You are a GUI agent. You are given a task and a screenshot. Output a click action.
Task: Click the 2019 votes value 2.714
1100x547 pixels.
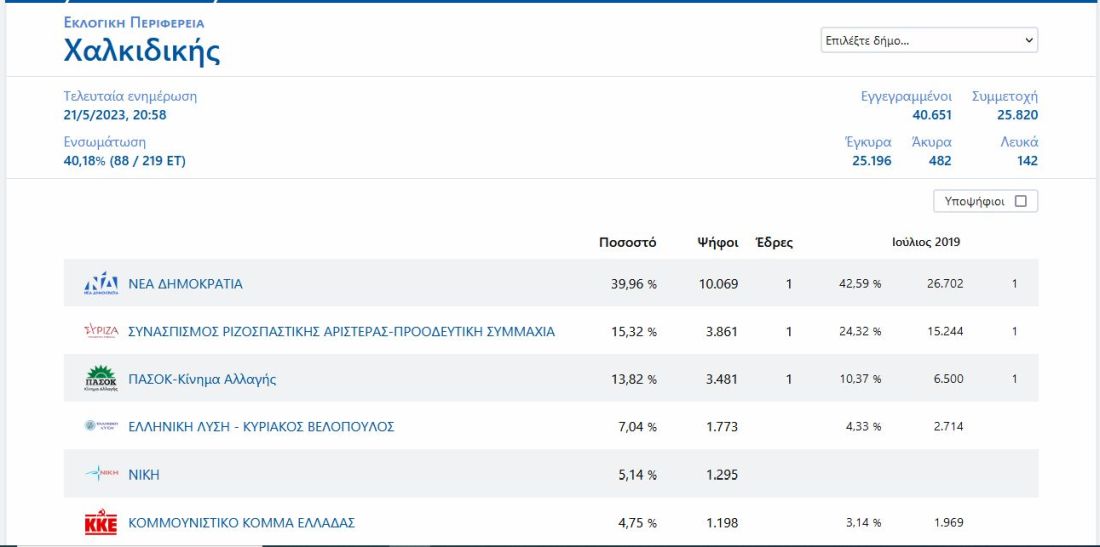click(948, 426)
